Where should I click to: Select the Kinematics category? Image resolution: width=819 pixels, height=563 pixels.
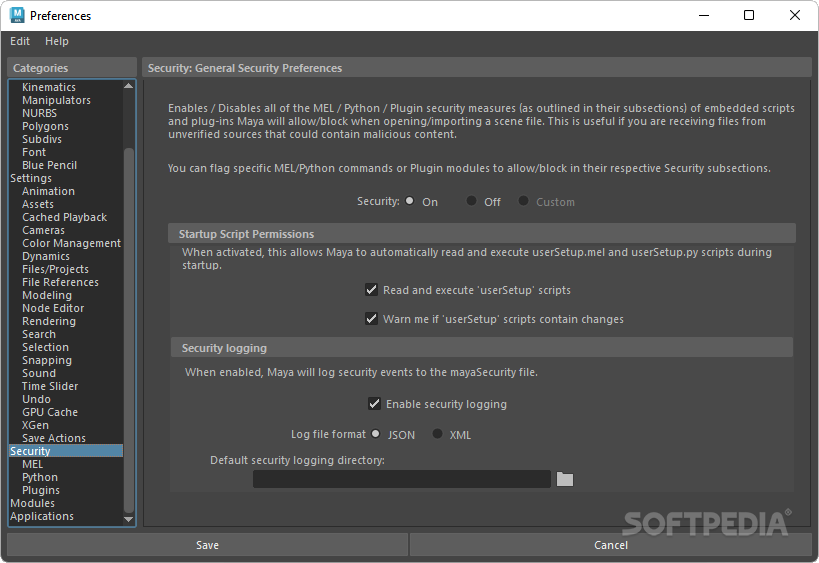point(49,87)
